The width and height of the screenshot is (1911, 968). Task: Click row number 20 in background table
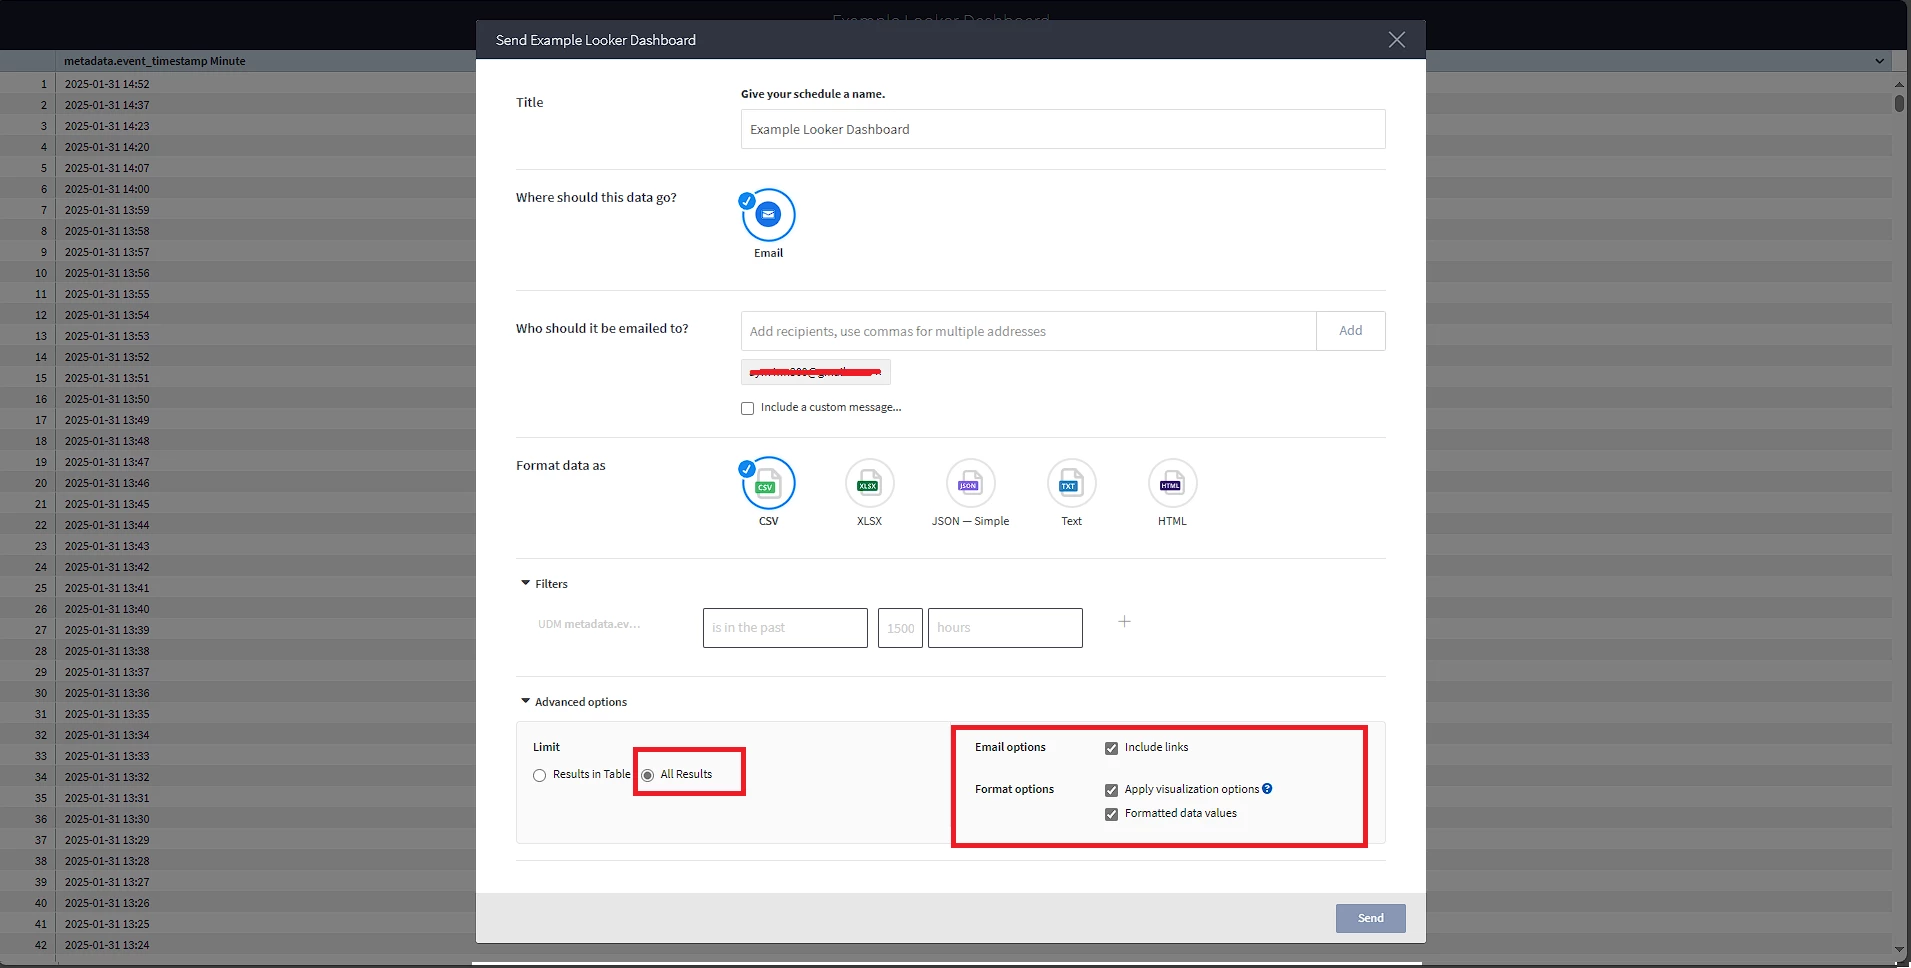(41, 483)
